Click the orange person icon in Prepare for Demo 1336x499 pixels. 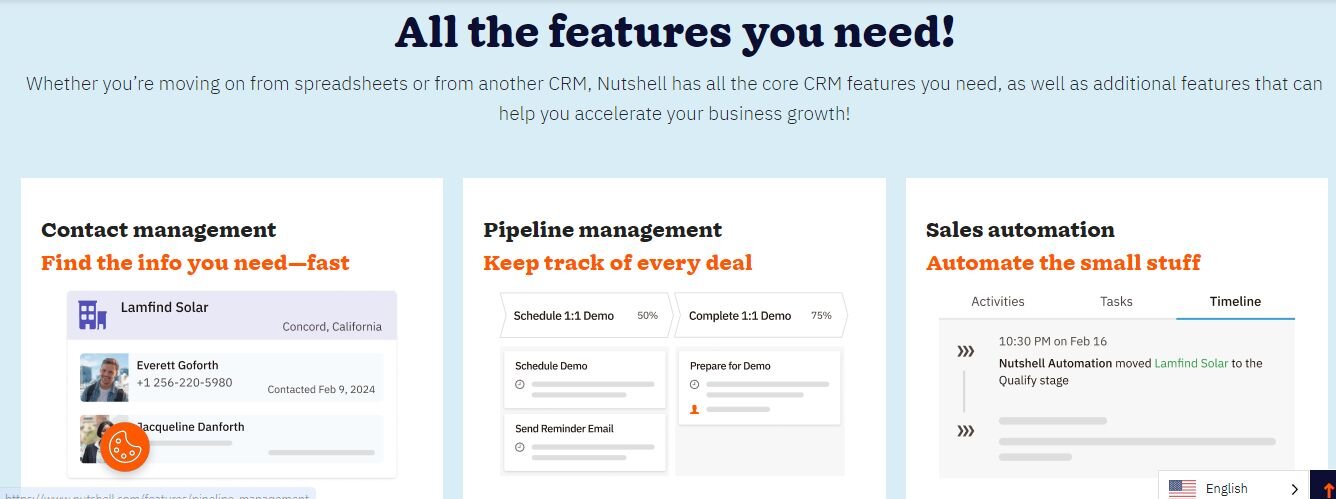tap(694, 409)
